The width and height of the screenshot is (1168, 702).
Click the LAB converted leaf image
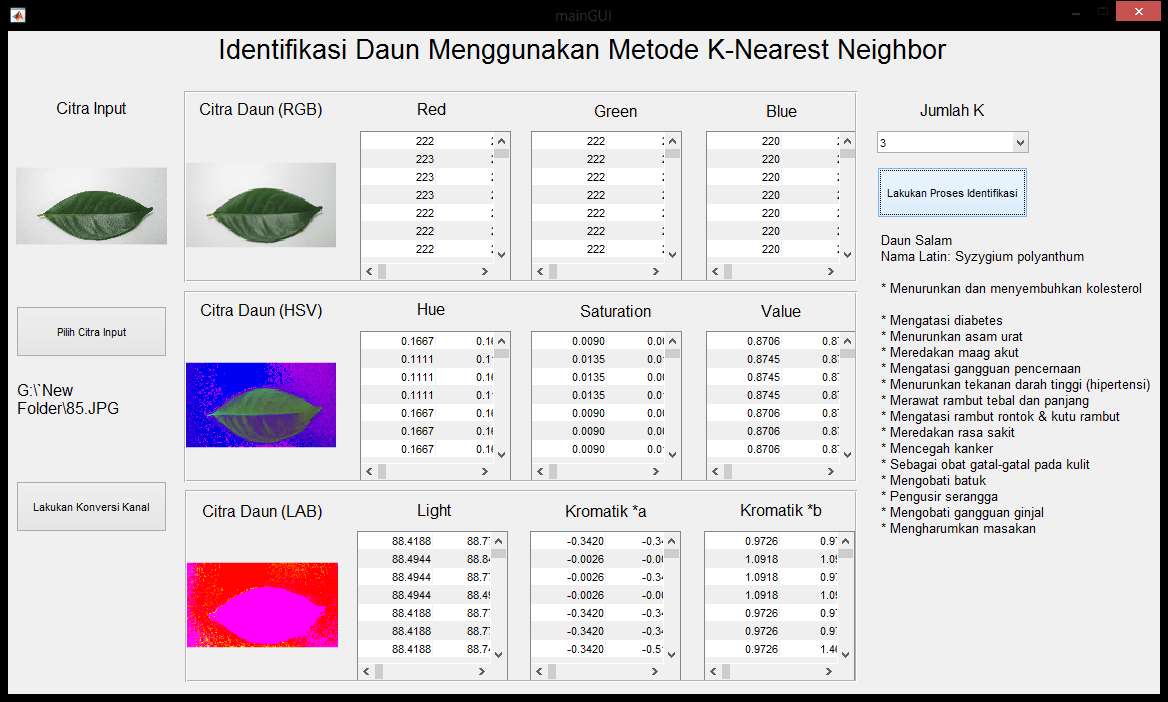(x=262, y=605)
